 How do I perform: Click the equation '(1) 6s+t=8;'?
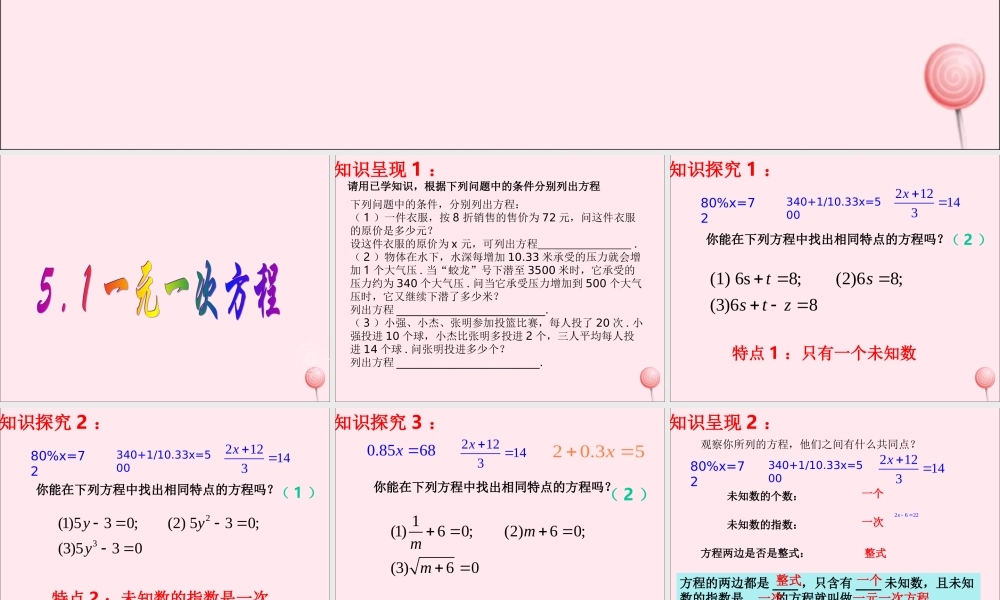tap(755, 279)
